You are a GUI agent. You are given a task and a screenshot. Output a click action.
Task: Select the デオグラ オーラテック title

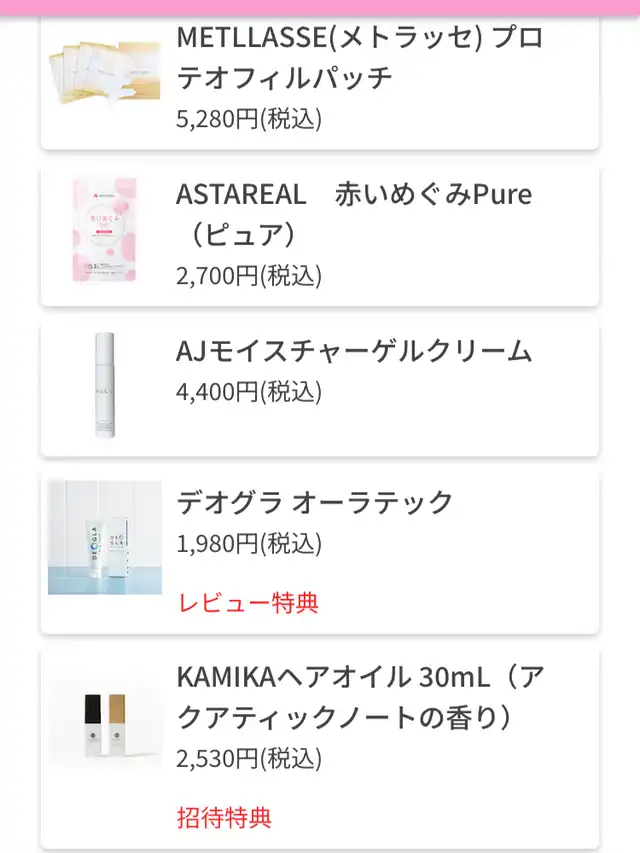pyautogui.click(x=315, y=502)
